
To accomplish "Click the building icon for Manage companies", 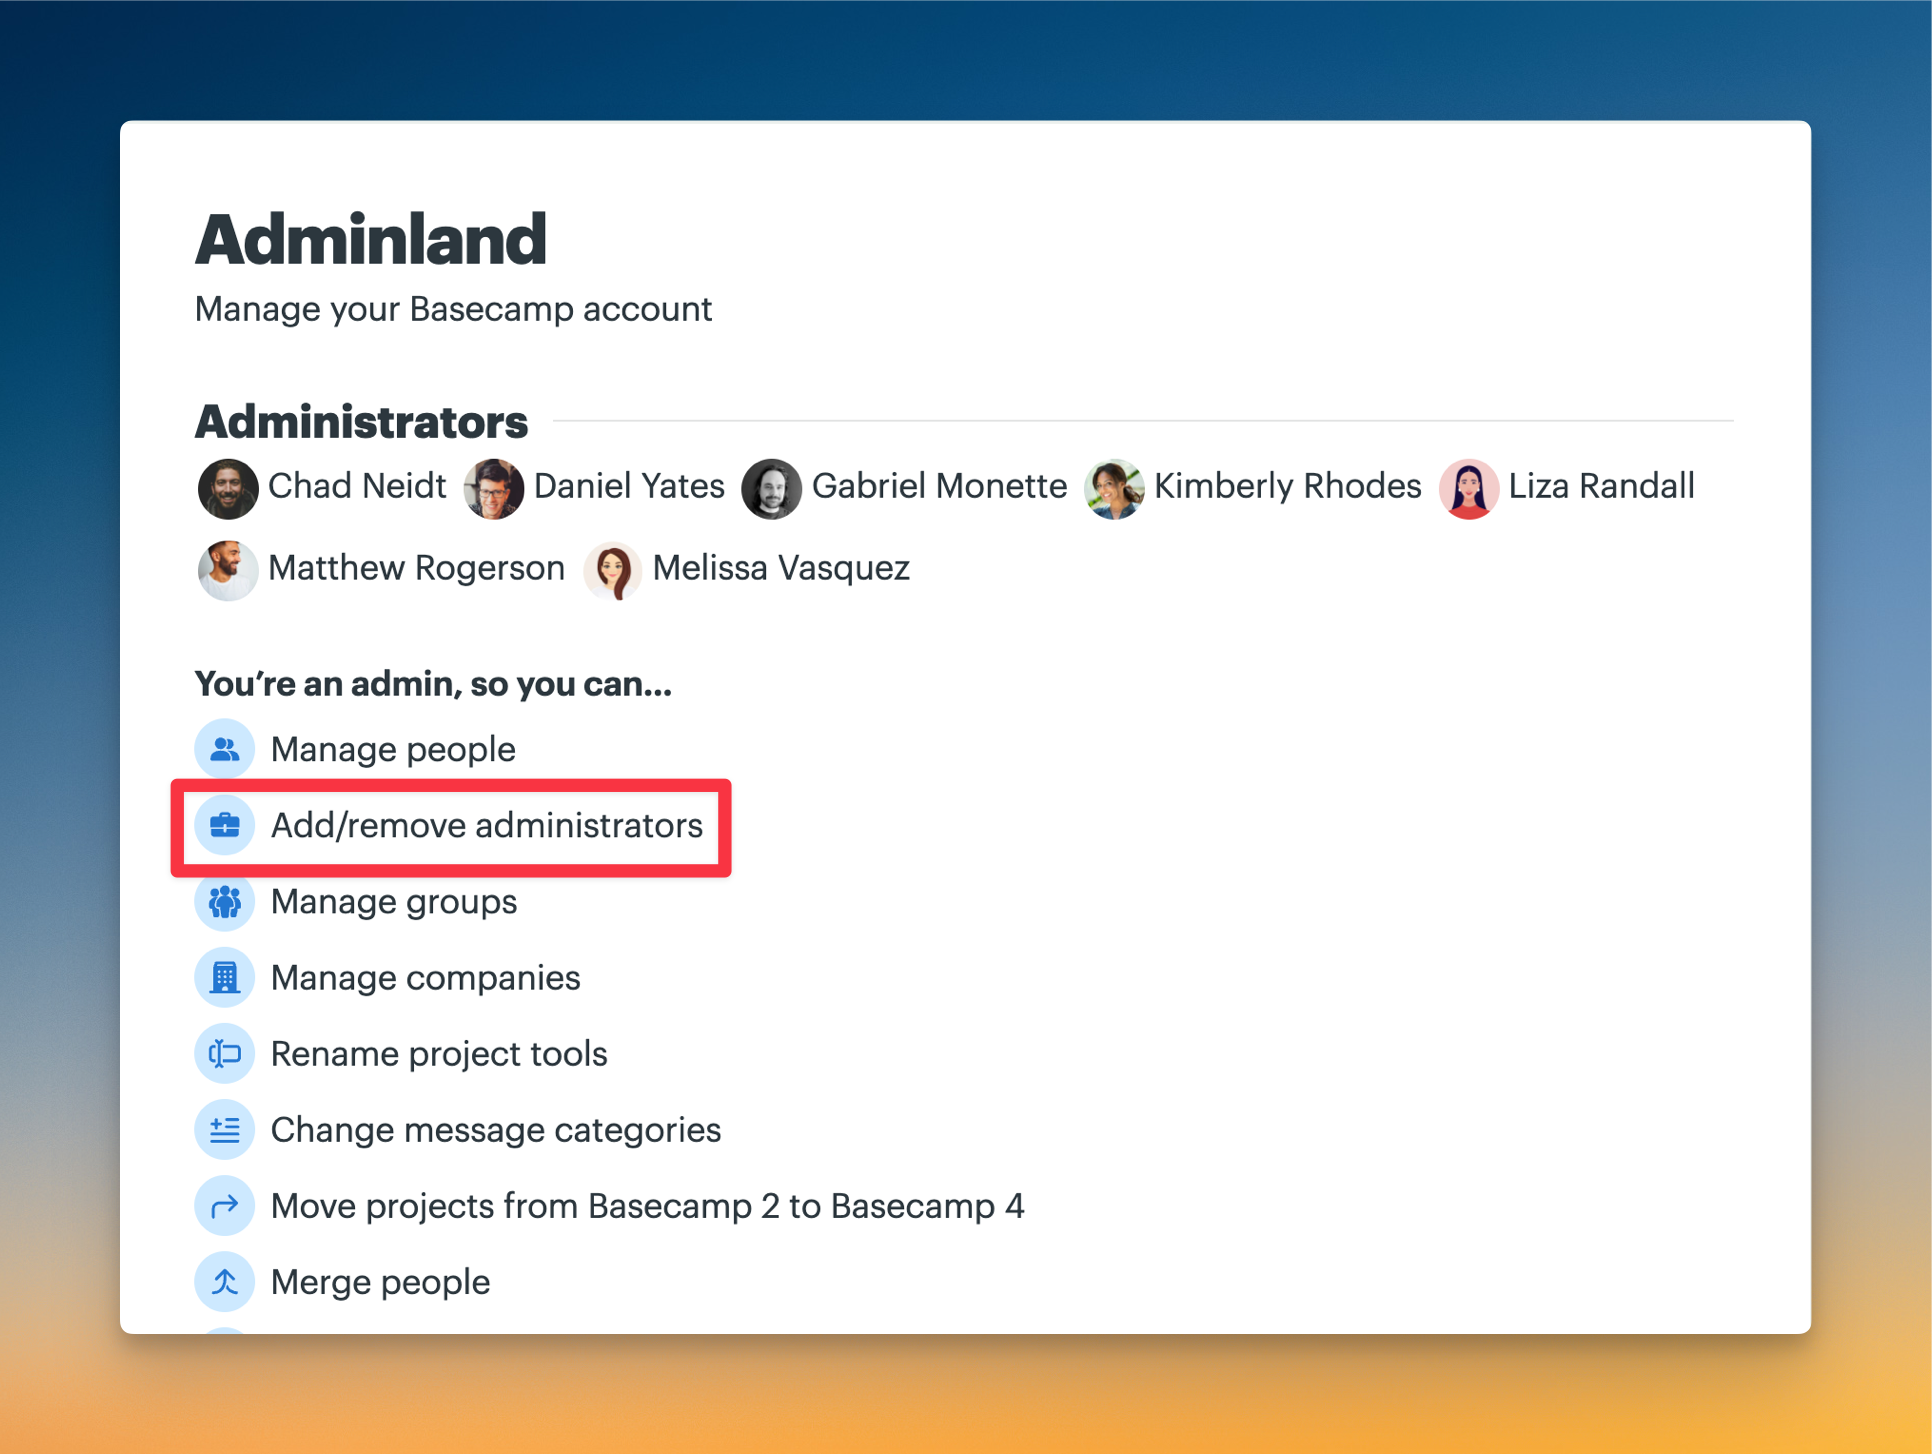I will 225,977.
